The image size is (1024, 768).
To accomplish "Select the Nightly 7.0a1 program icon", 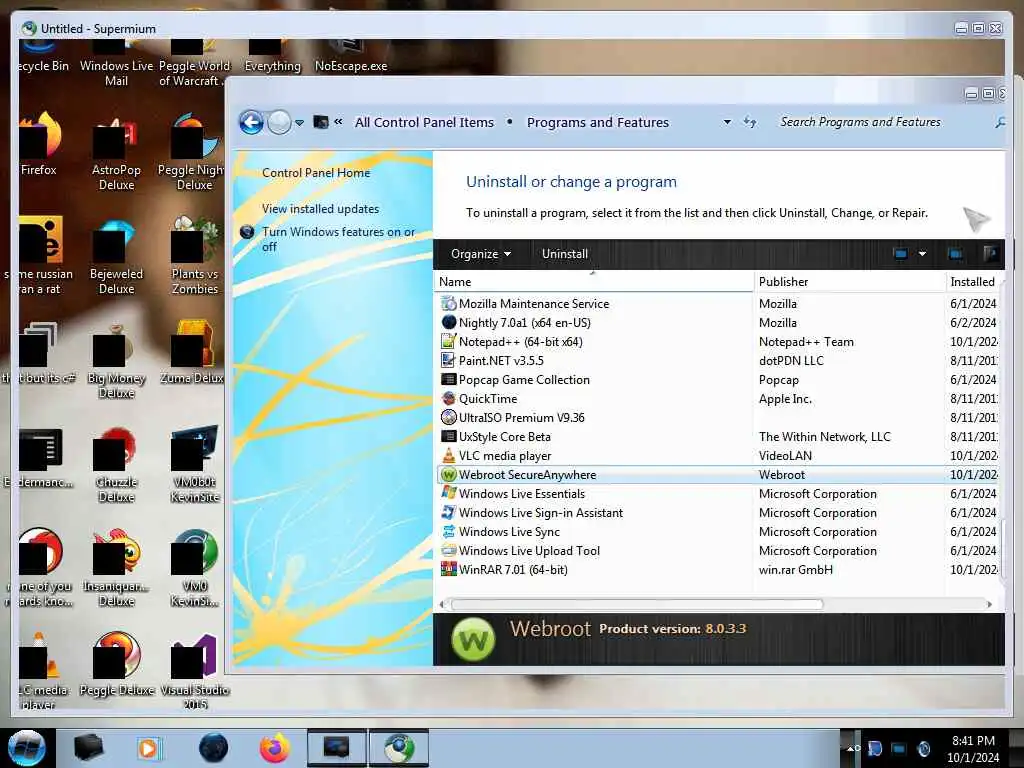I will 449,322.
